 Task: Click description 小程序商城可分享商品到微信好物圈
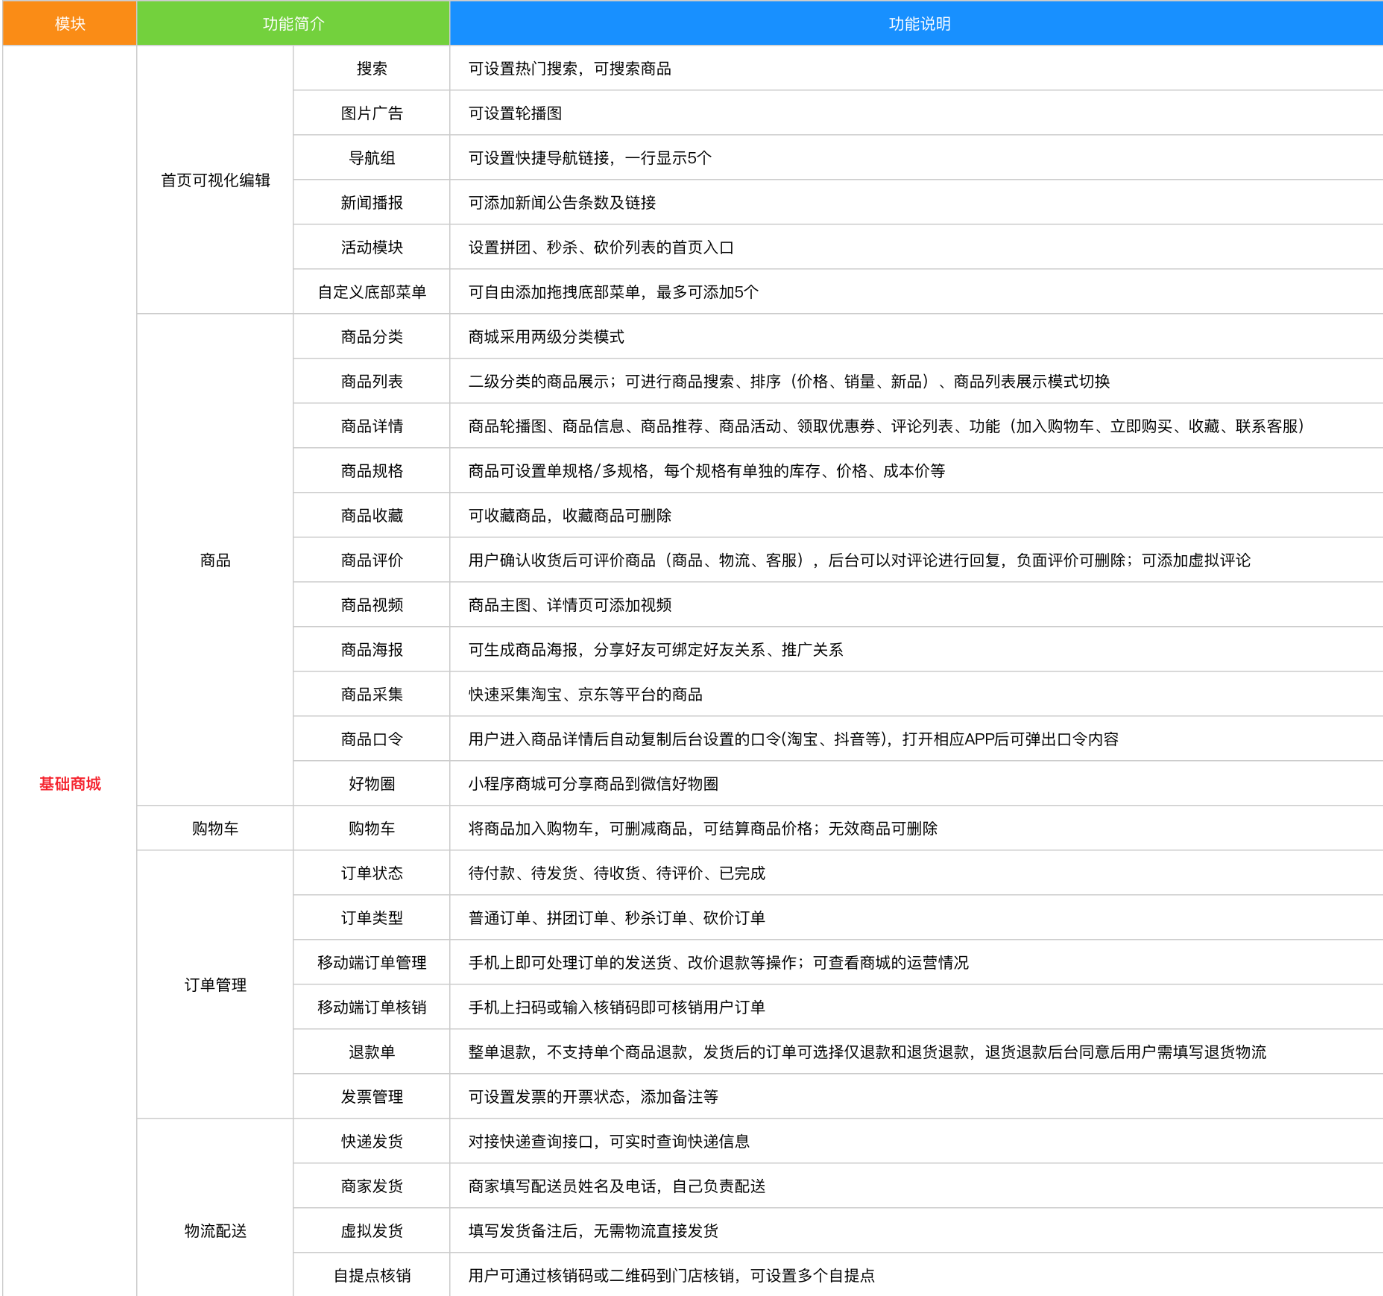point(593,784)
